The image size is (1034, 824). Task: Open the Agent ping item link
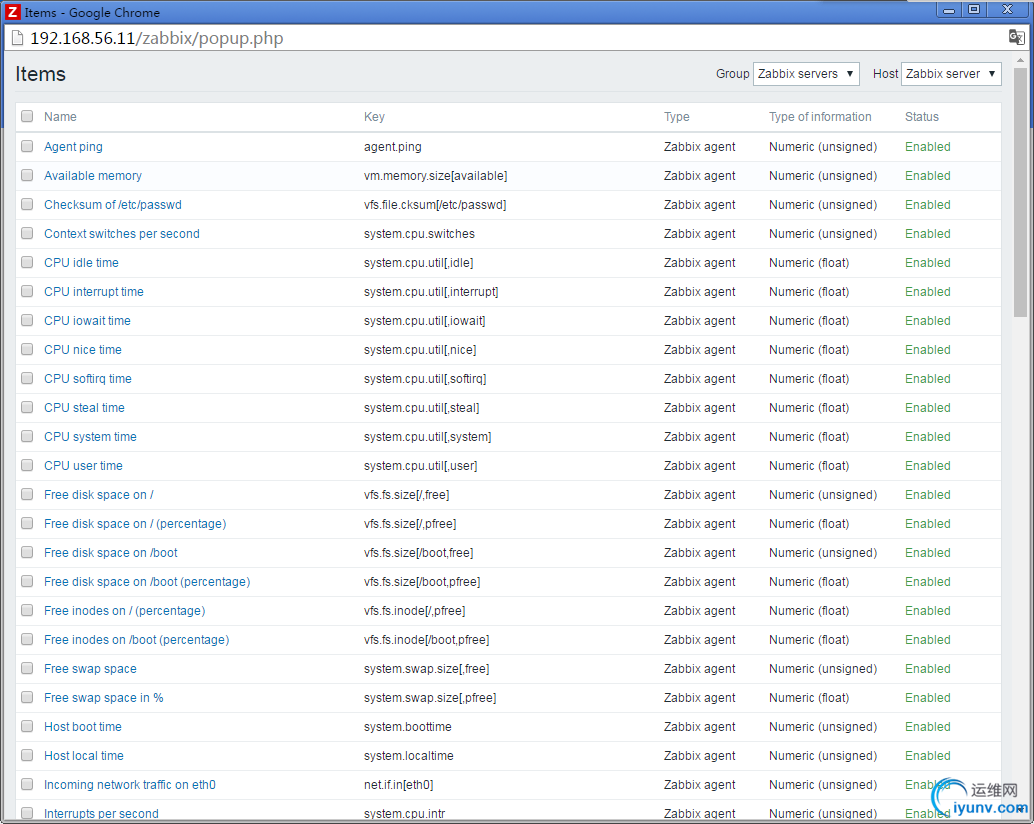(73, 146)
